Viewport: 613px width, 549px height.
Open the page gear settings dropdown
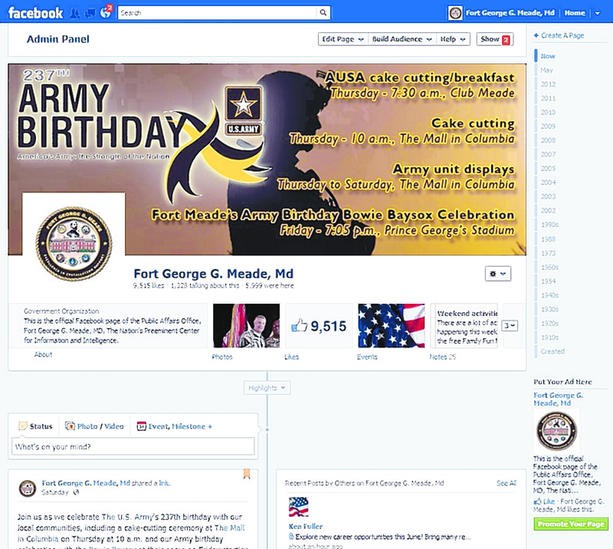[x=498, y=274]
